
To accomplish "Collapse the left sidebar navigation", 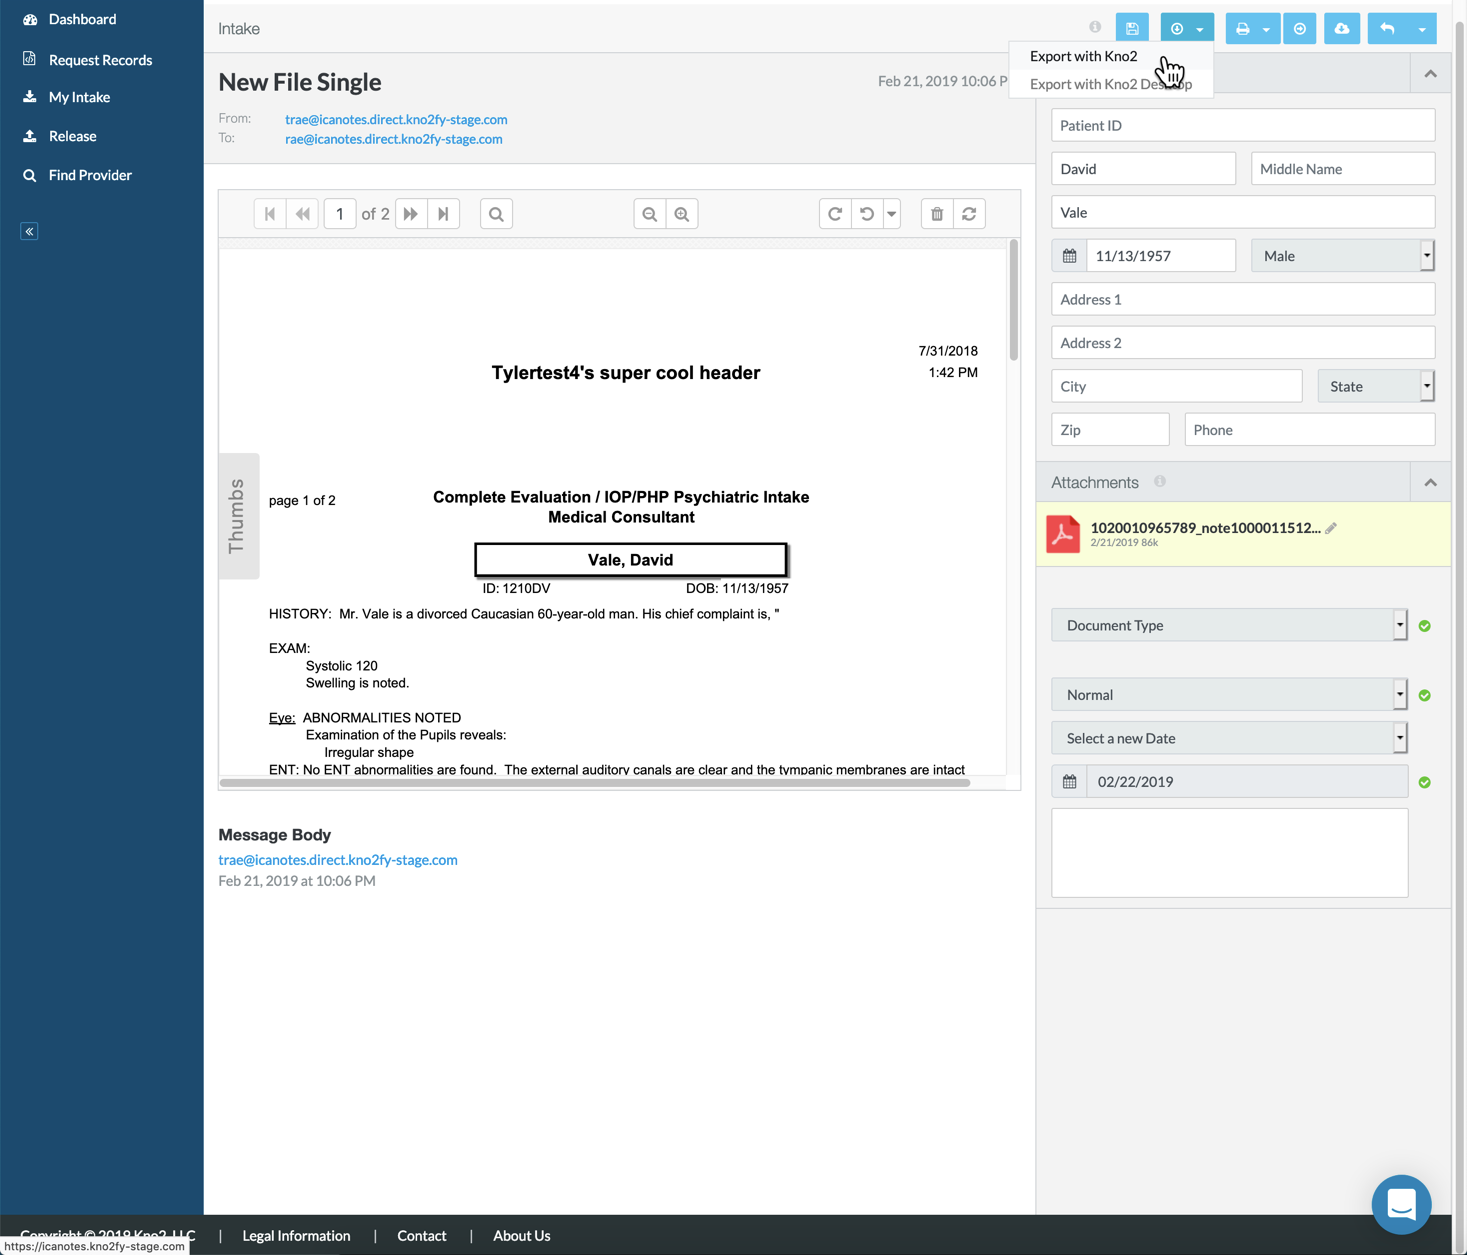I will (x=29, y=231).
